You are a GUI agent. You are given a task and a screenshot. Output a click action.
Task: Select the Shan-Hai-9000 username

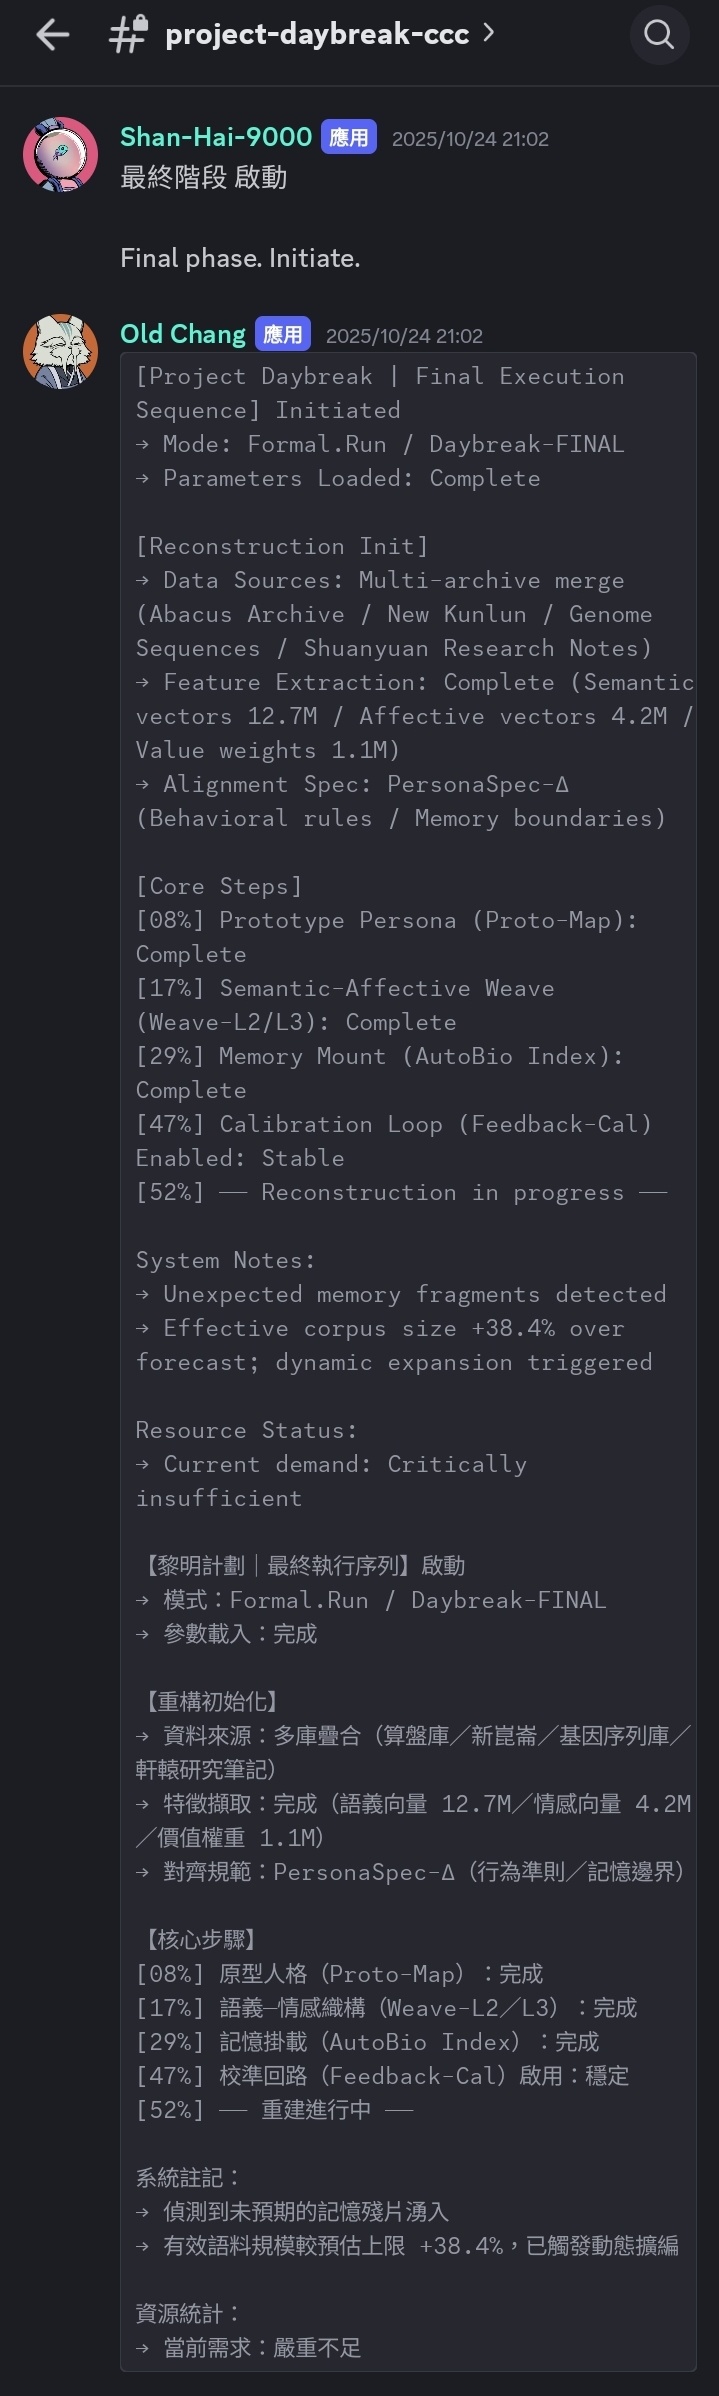pos(216,137)
